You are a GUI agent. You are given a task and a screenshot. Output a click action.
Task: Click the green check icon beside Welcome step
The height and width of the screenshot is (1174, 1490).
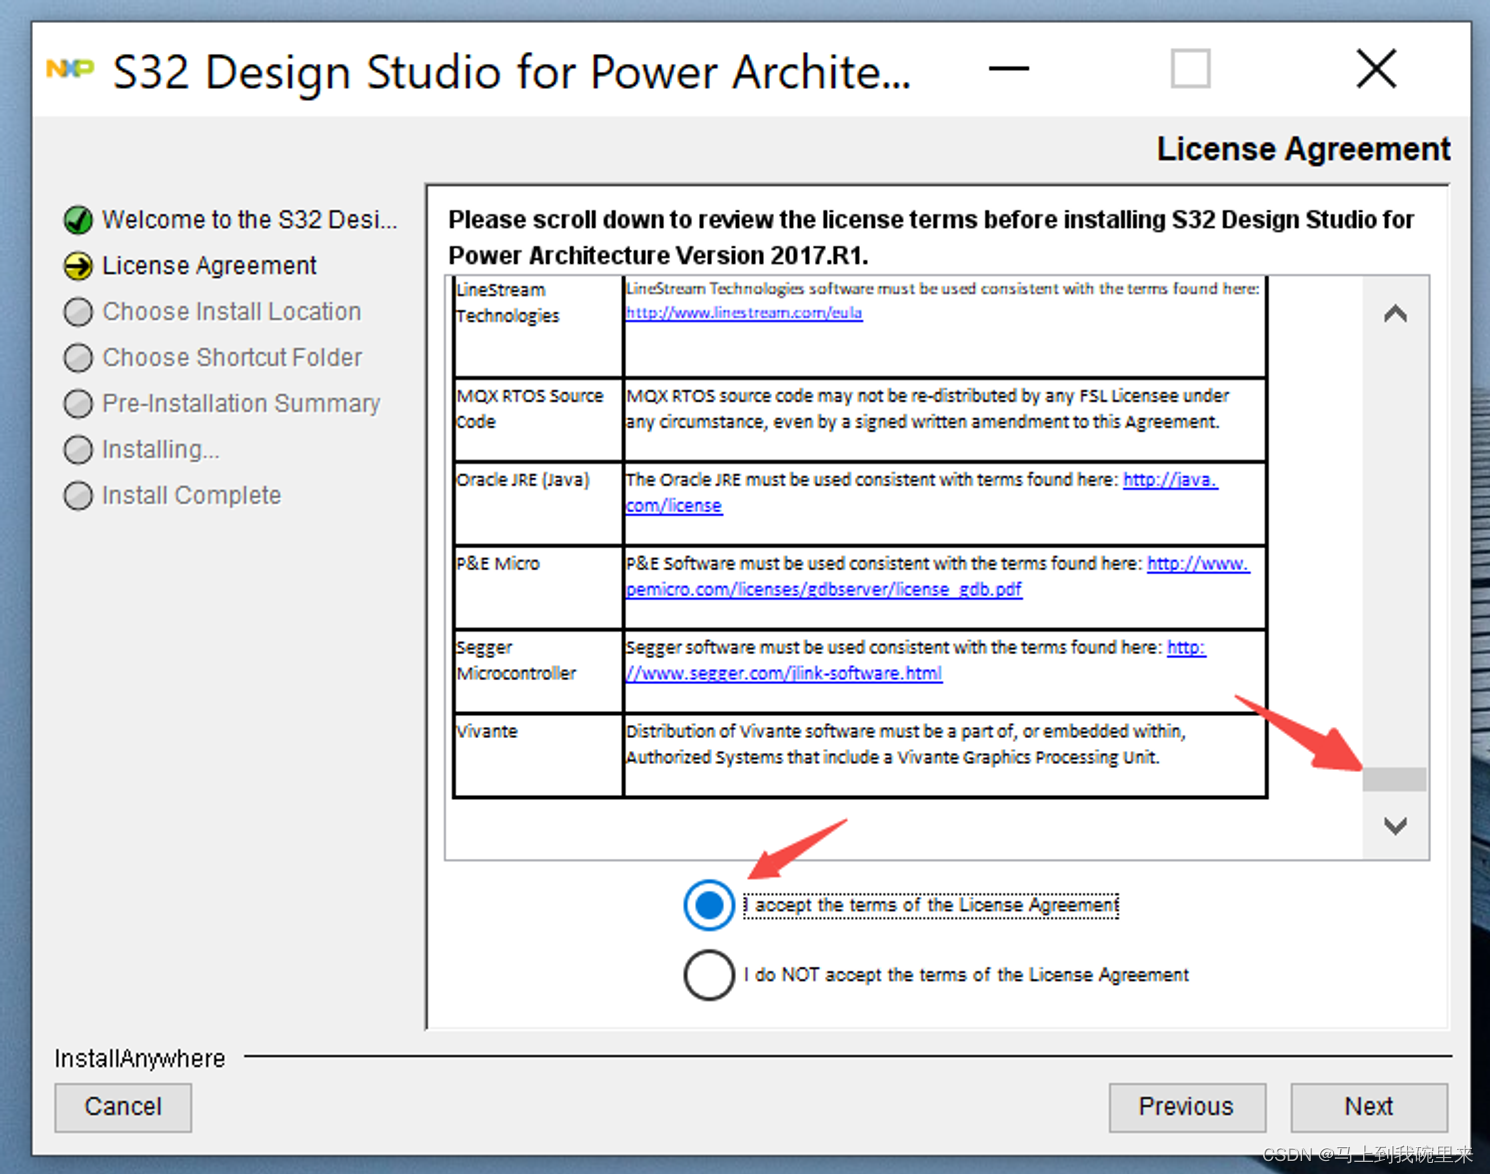[x=78, y=220]
